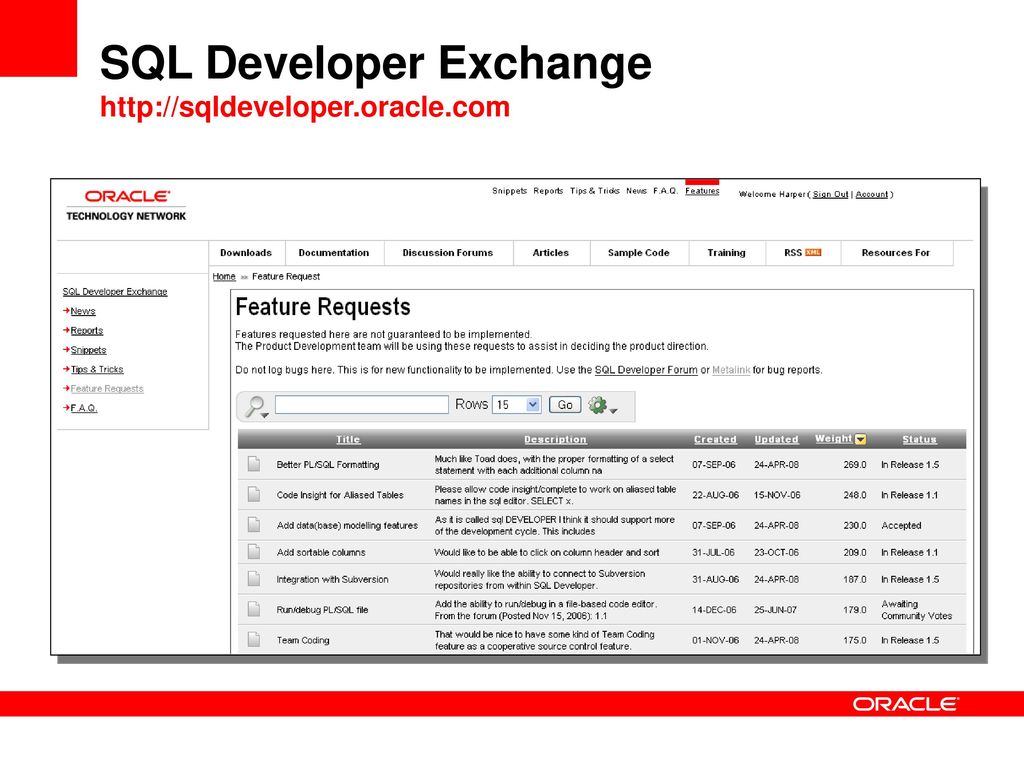Open F.A.Q. in the left sidebar

tap(84, 408)
